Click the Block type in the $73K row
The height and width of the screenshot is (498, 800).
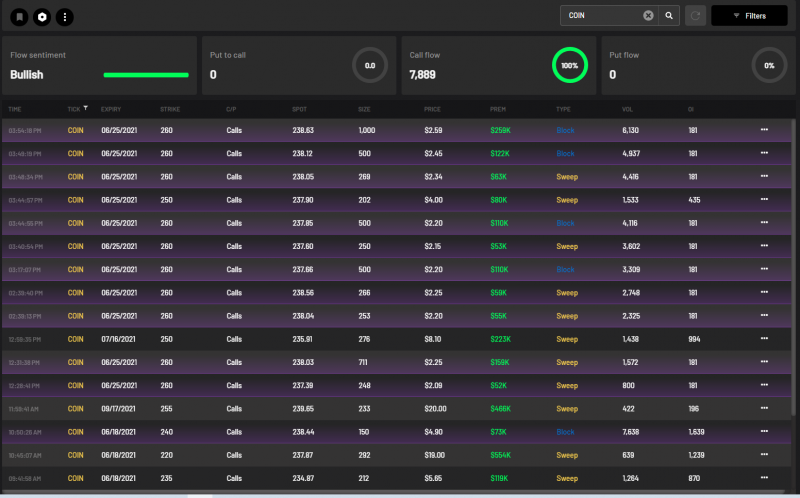point(565,432)
